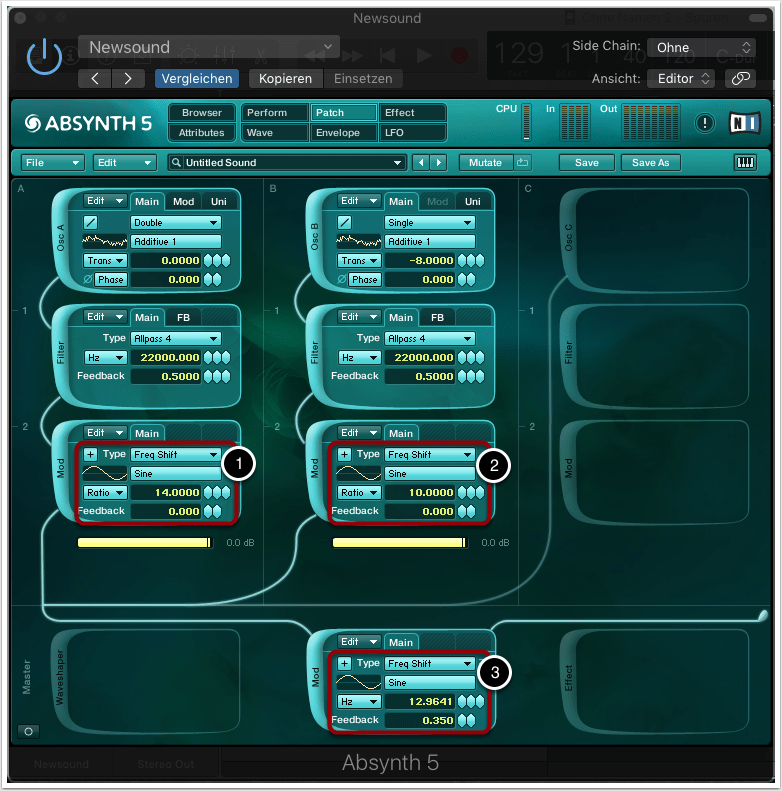782x791 pixels.
Task: Click the link chain icon button
Action: click(740, 79)
